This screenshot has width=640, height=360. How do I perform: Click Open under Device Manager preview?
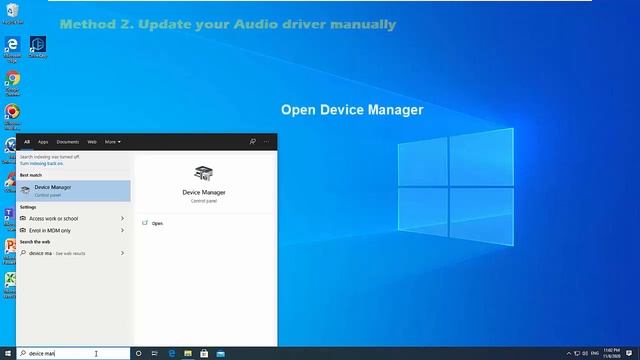click(153, 223)
